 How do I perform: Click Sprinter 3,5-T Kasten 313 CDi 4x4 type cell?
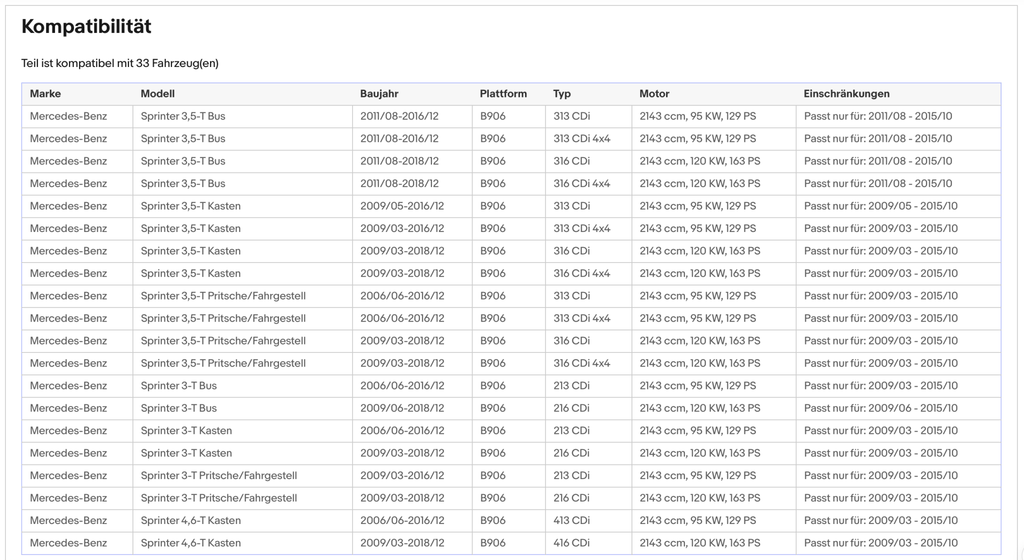[x=588, y=228]
